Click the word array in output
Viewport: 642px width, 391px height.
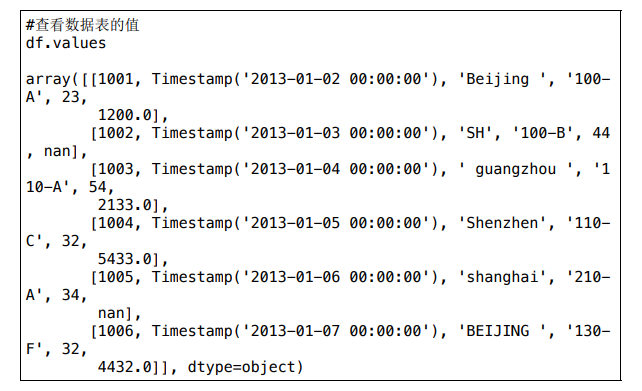point(48,79)
